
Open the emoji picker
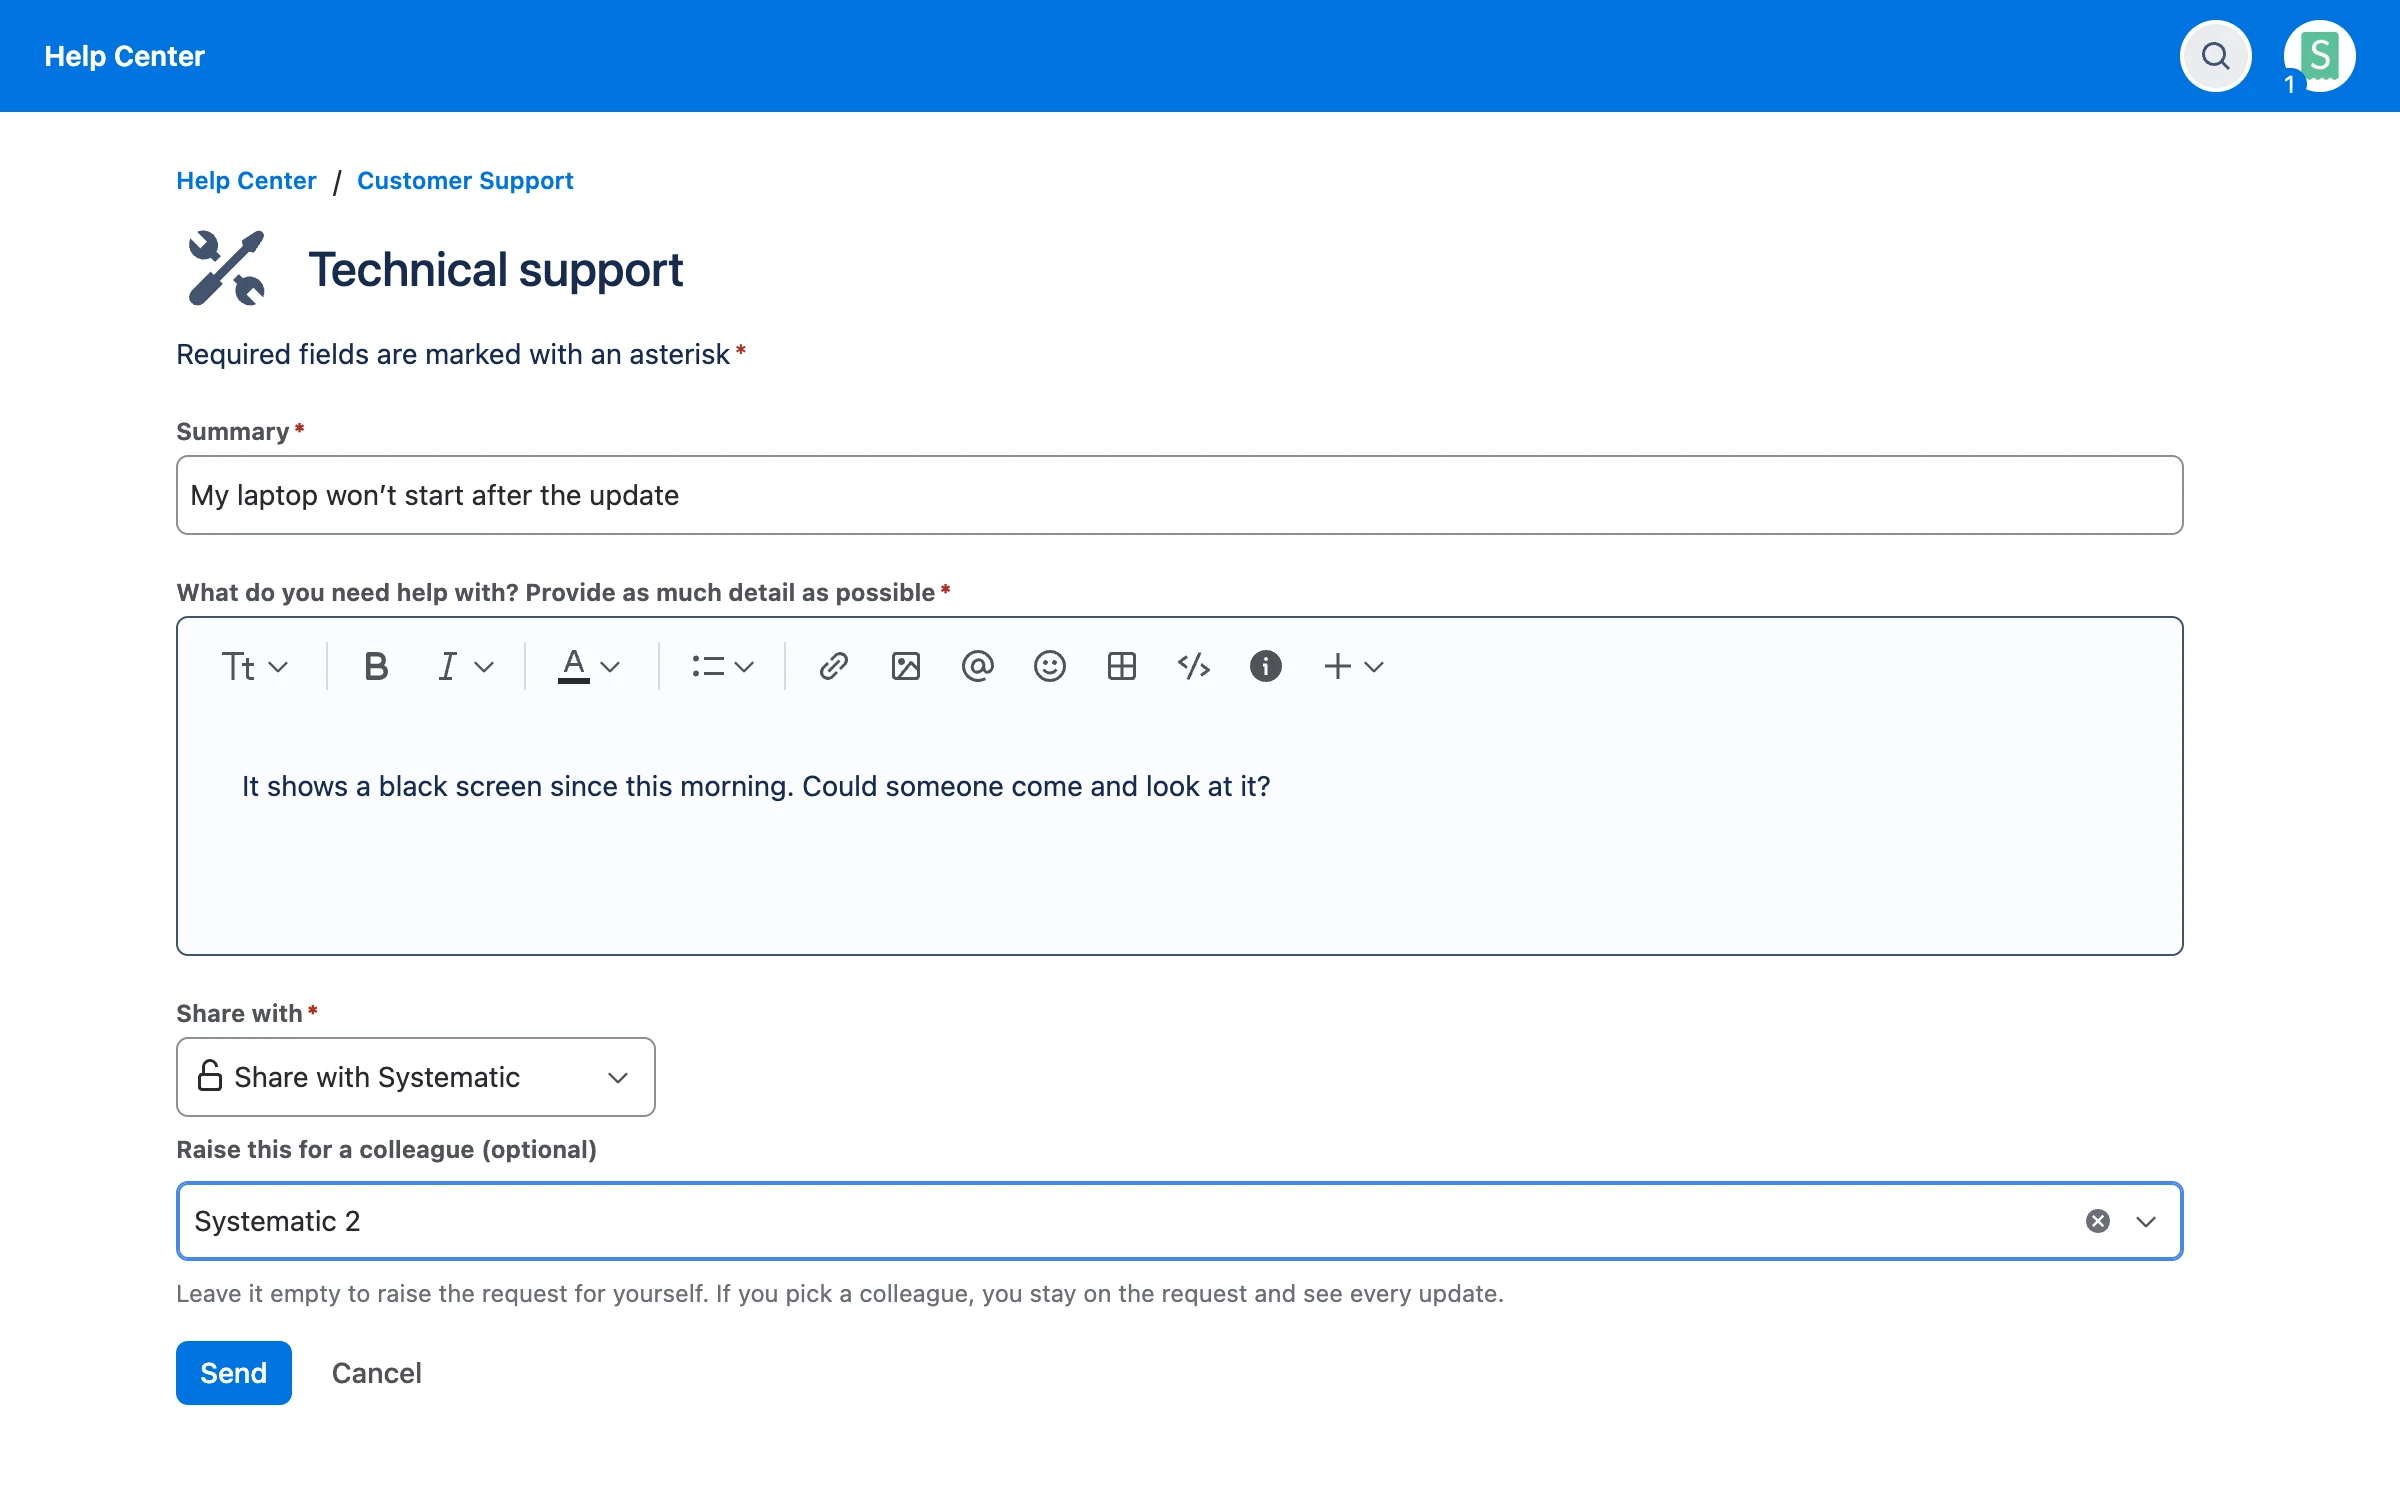(x=1049, y=666)
